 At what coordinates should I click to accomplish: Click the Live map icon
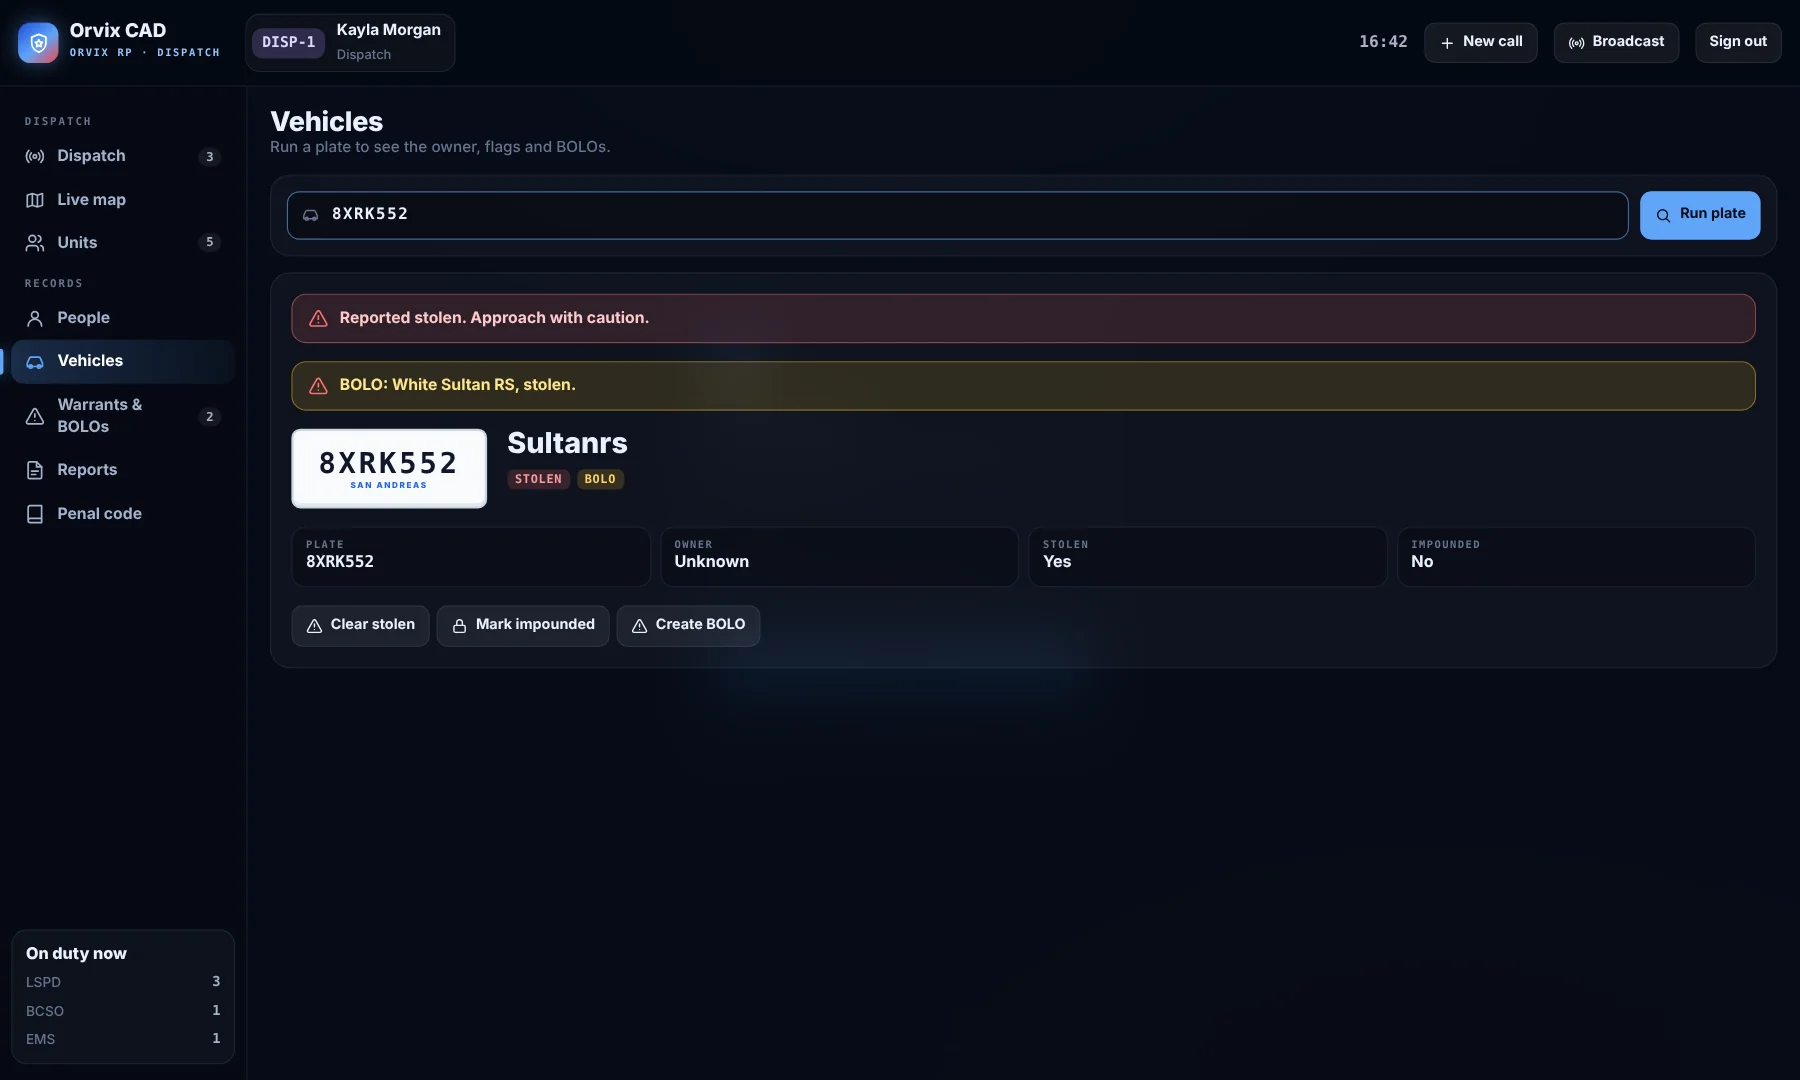click(x=35, y=200)
